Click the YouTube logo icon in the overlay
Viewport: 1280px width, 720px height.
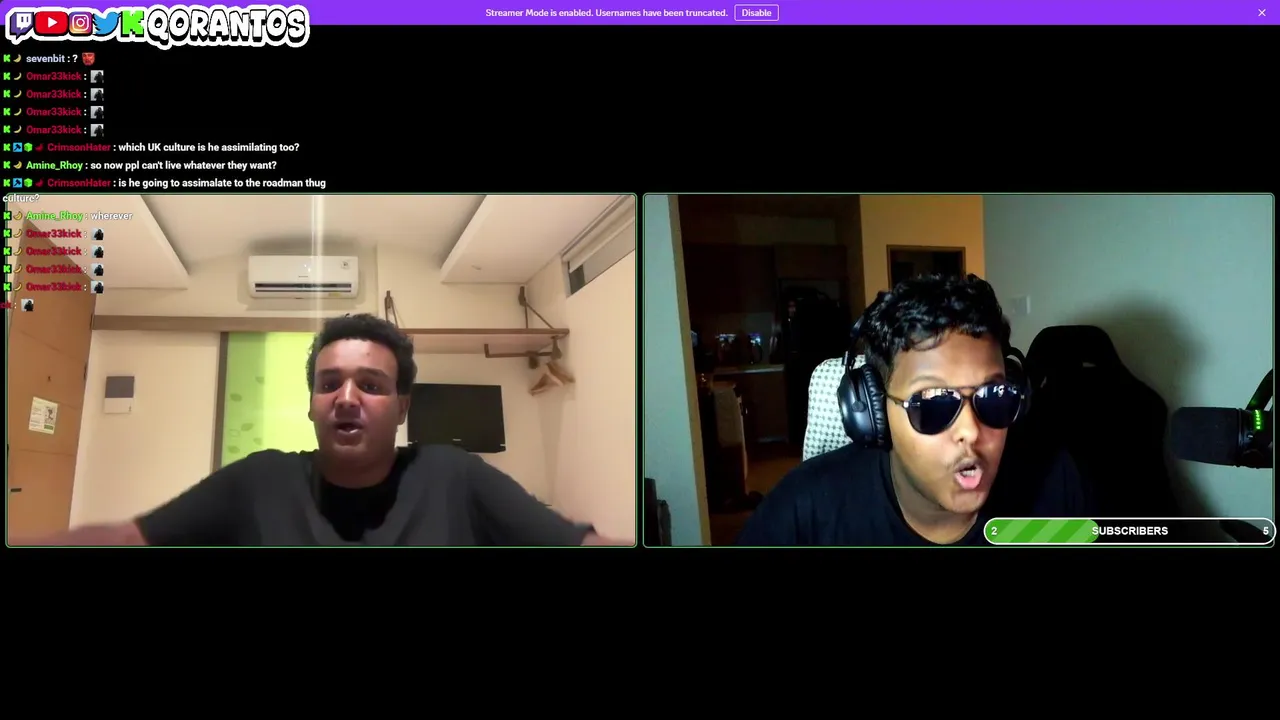click(51, 22)
